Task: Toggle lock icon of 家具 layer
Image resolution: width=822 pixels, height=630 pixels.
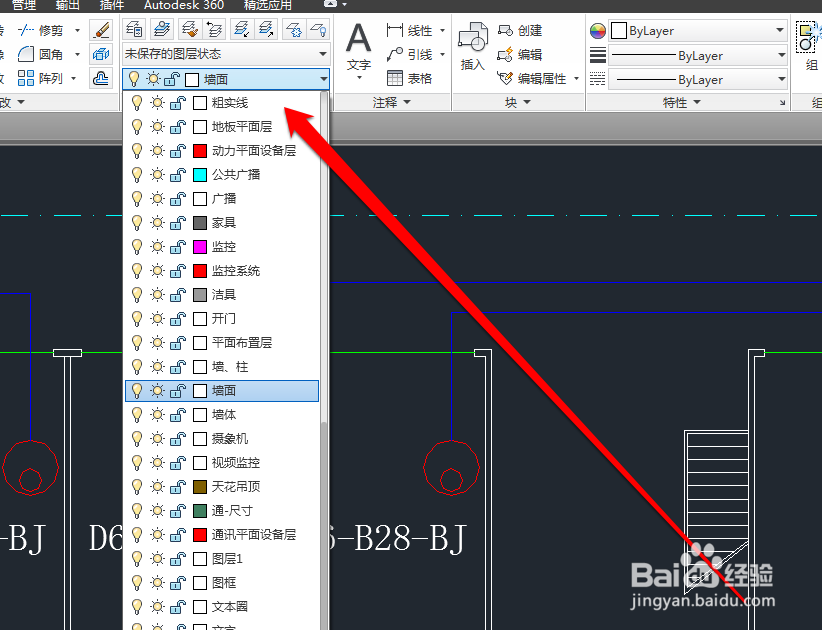Action: coord(178,223)
